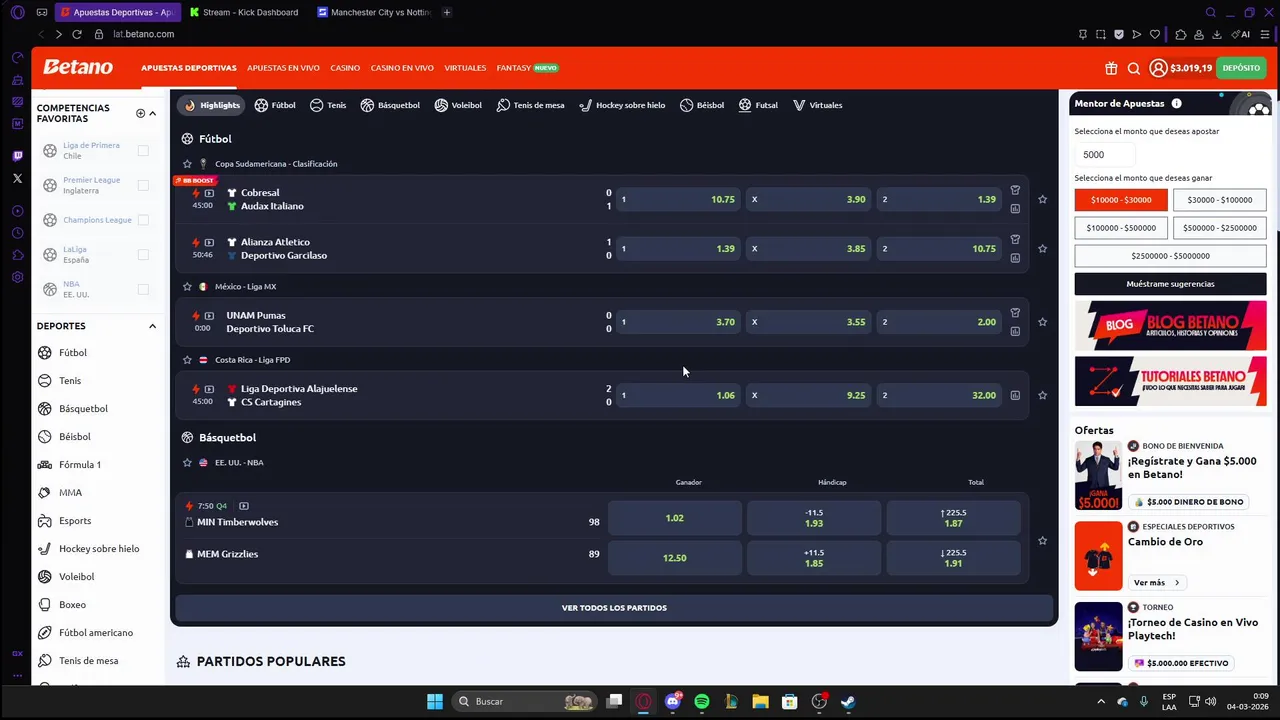Click the Muéstrame sugerencias button
Viewport: 1280px width, 720px height.
coord(1170,284)
